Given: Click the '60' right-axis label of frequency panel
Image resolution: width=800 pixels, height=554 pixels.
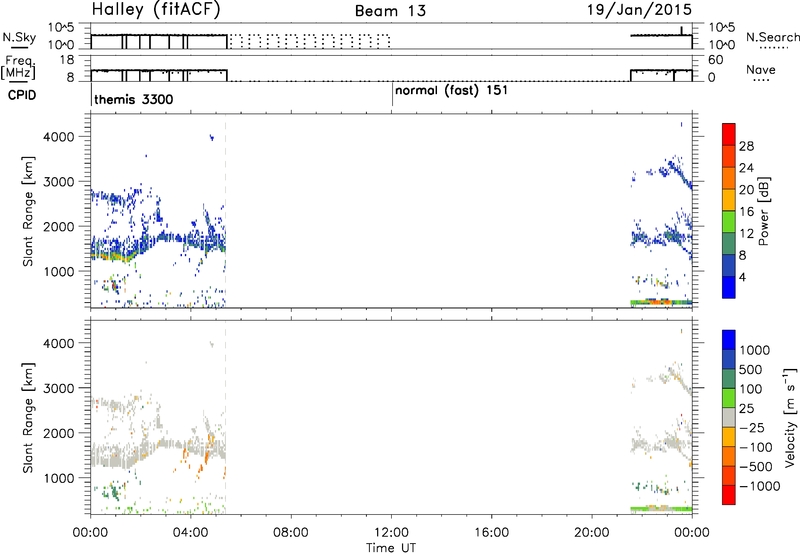Looking at the screenshot, I should coord(716,60).
